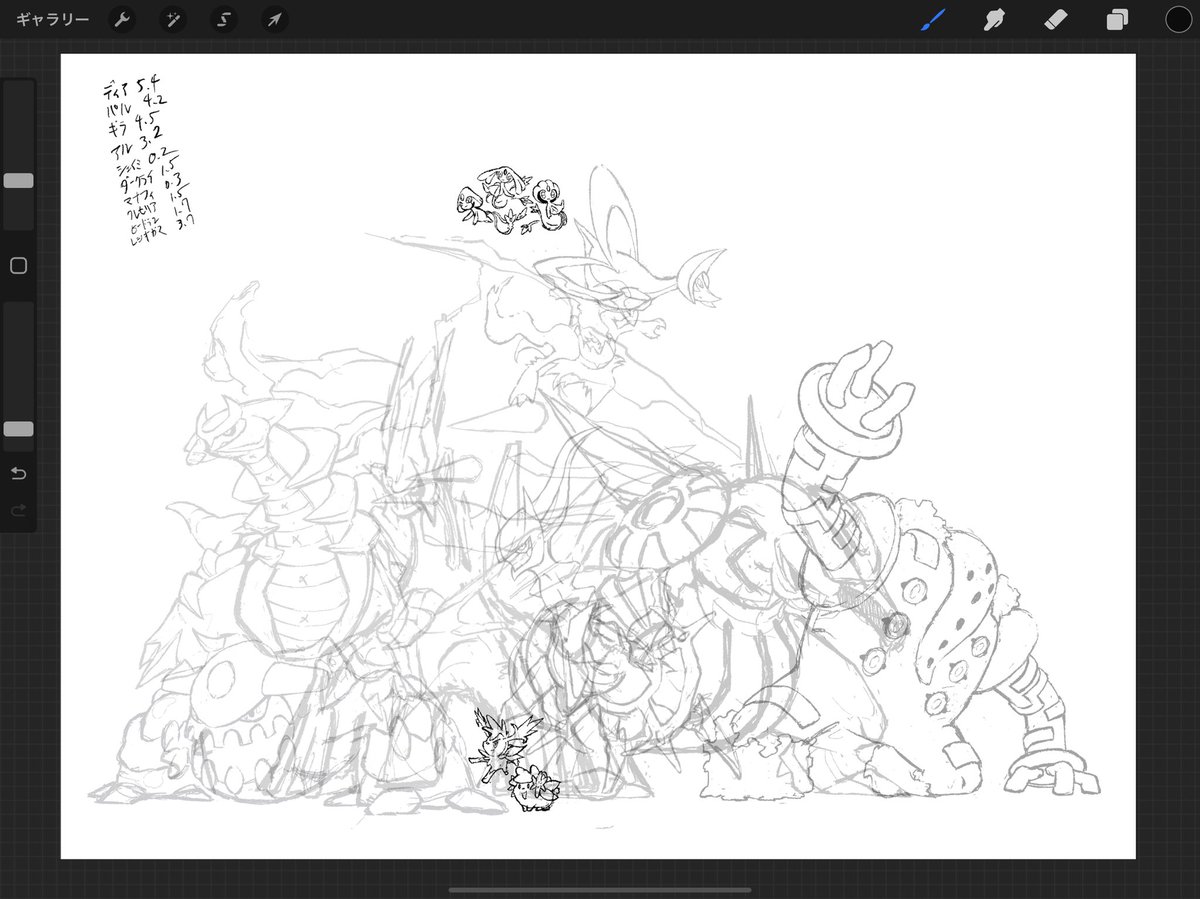The height and width of the screenshot is (899, 1200).
Task: Select the Eraser tool
Action: (x=1056, y=20)
